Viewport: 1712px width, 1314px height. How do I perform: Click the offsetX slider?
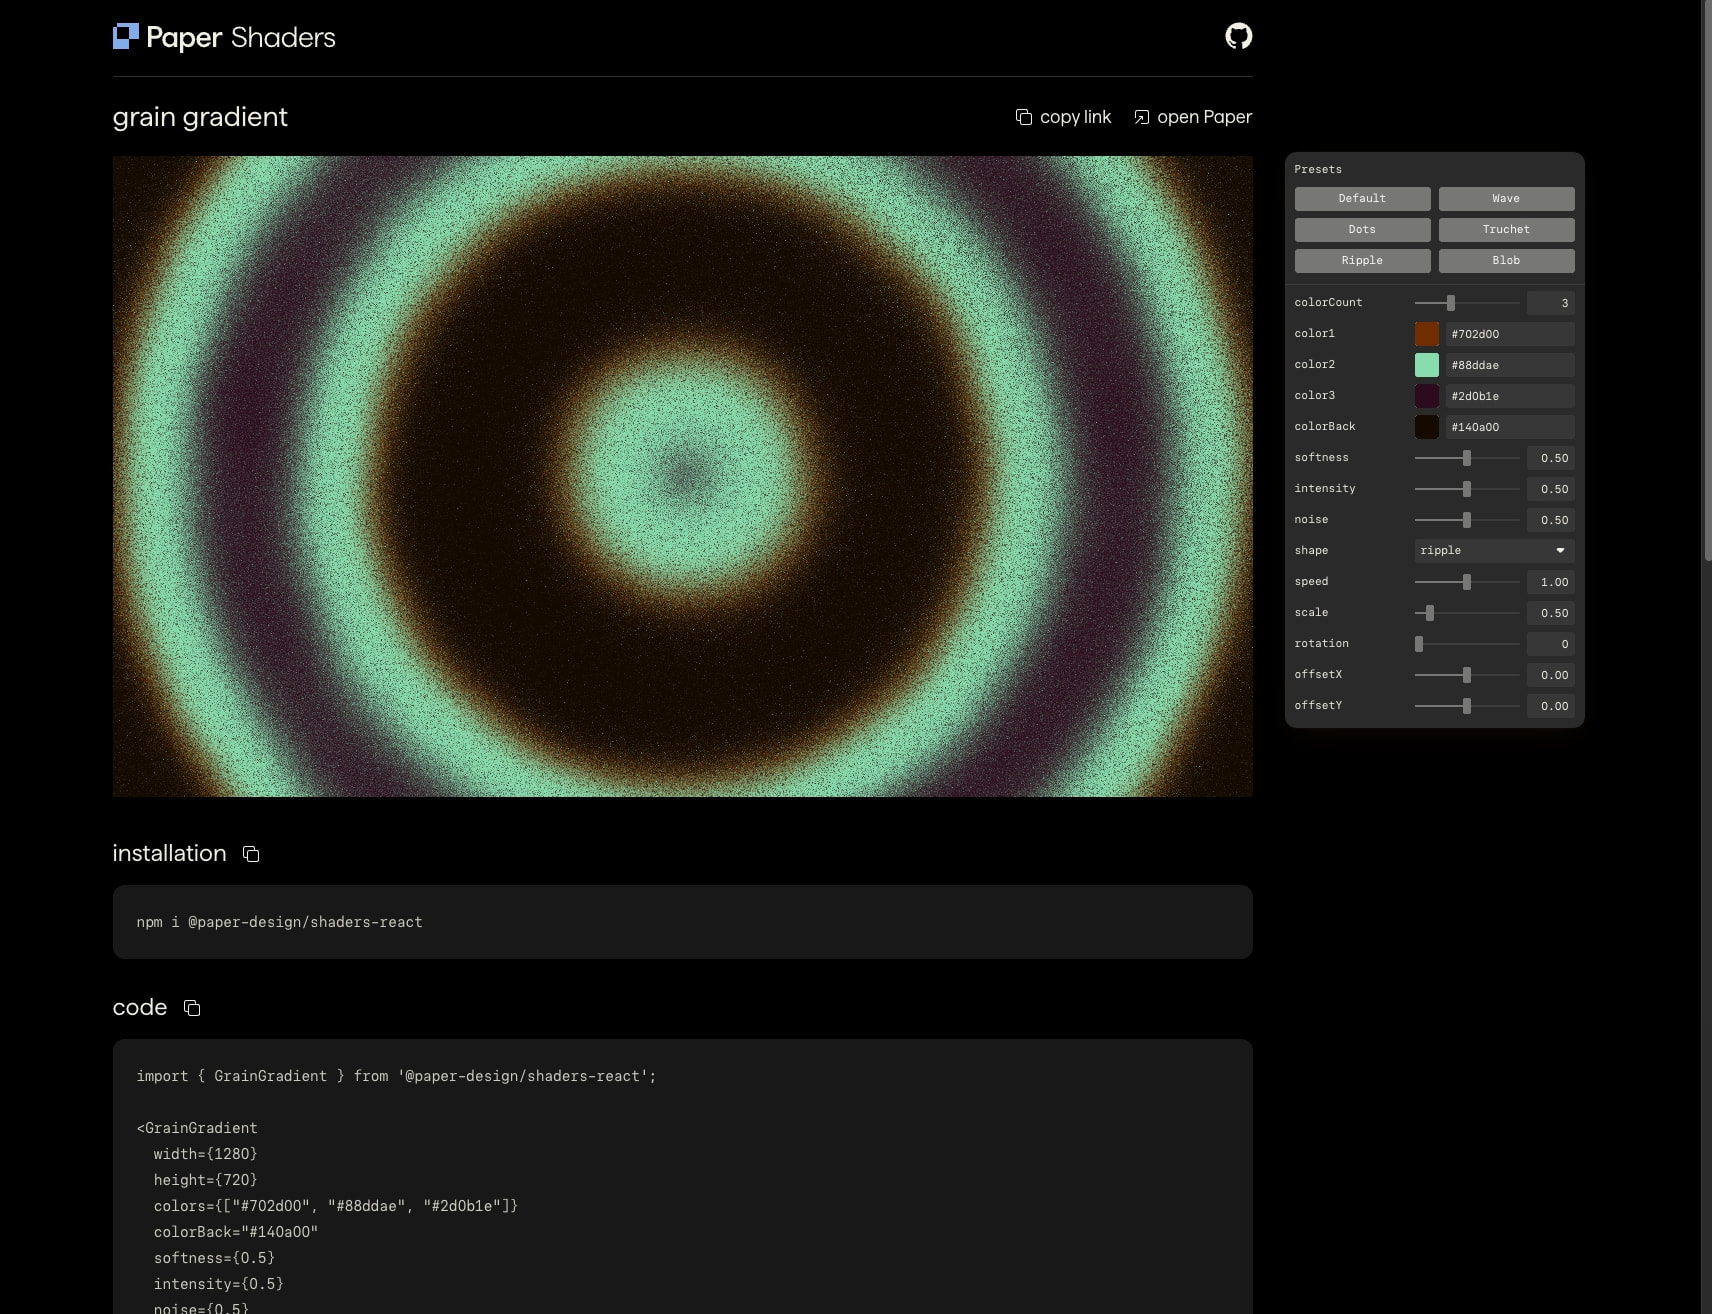point(1467,675)
